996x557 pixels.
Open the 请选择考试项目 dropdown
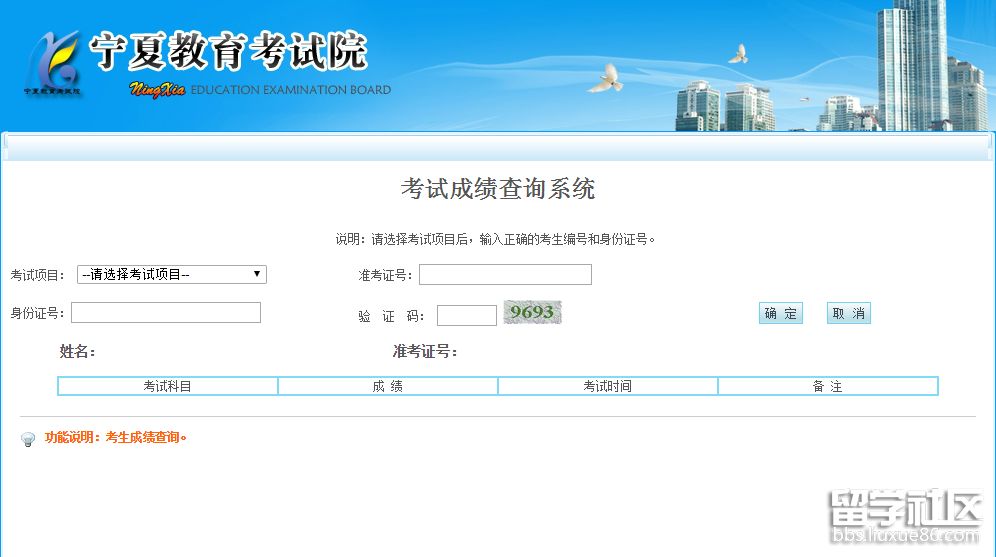click(172, 274)
